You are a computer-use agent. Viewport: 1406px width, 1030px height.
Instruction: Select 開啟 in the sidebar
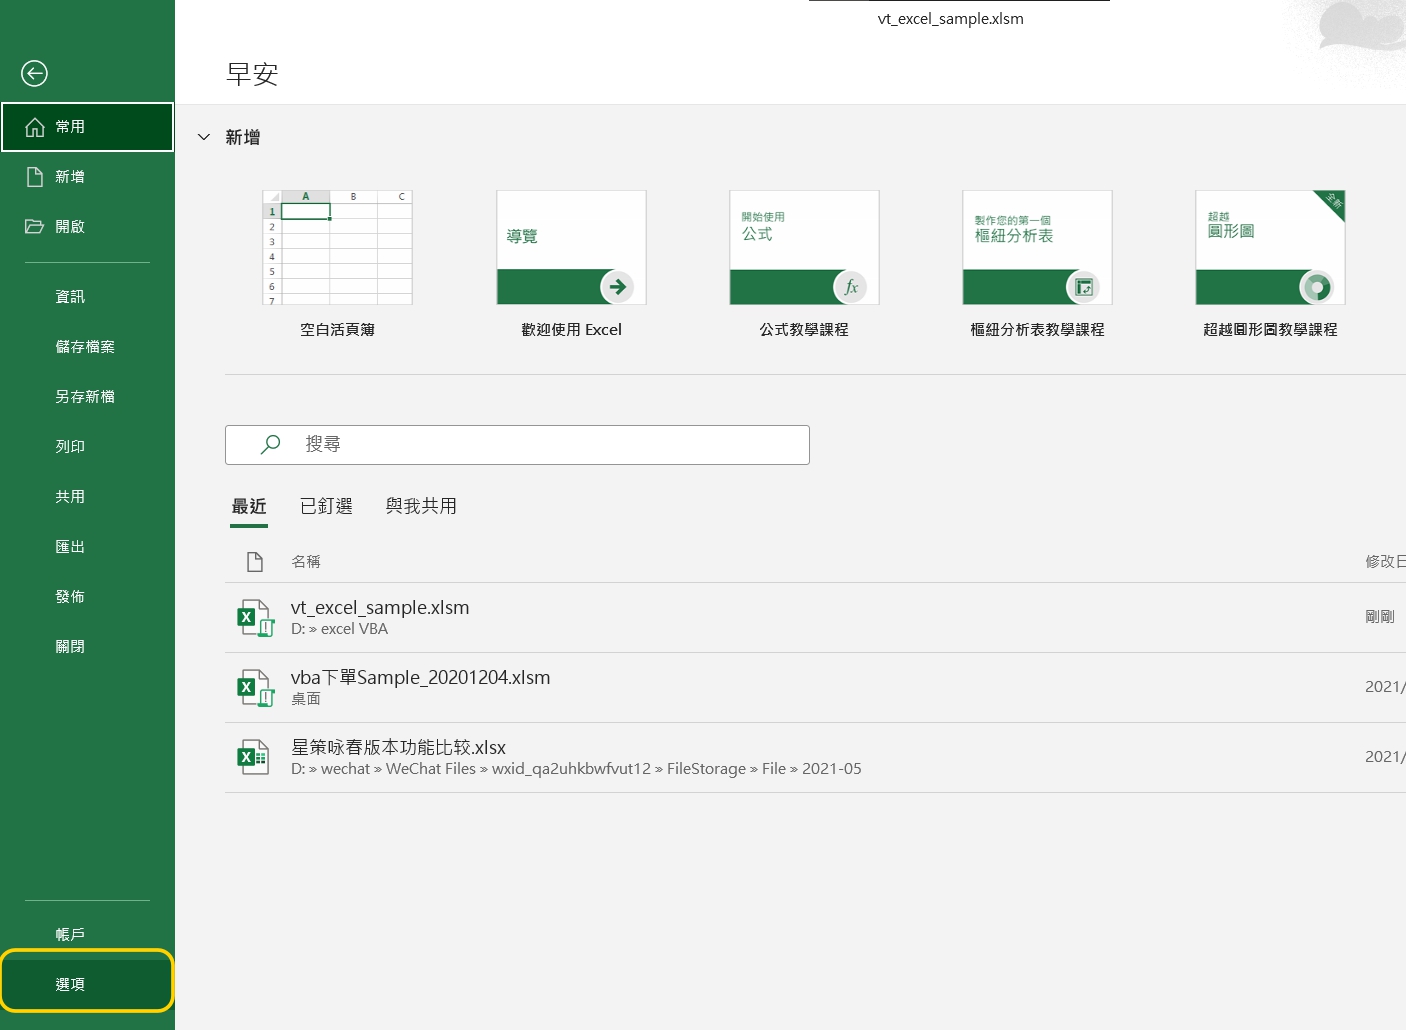click(87, 227)
